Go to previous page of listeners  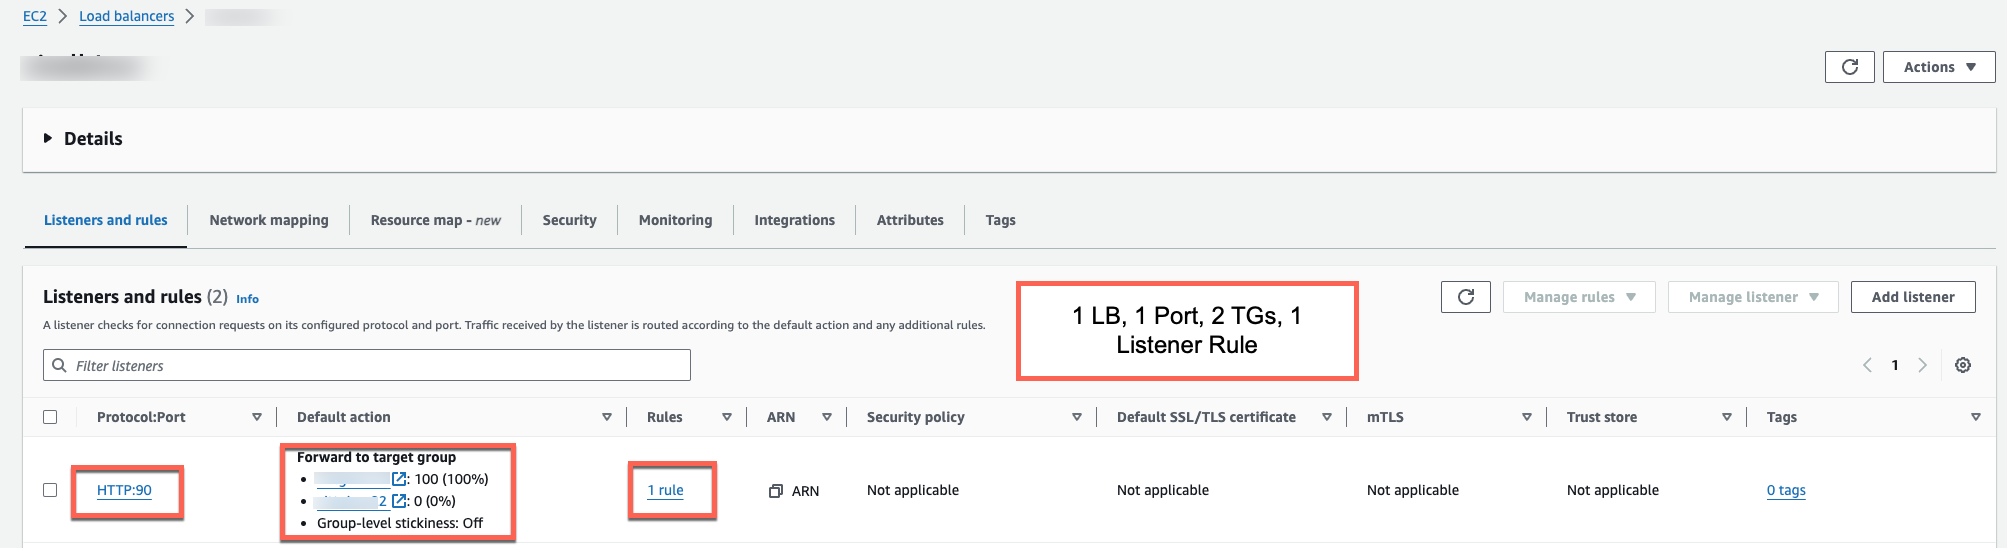point(1867,365)
